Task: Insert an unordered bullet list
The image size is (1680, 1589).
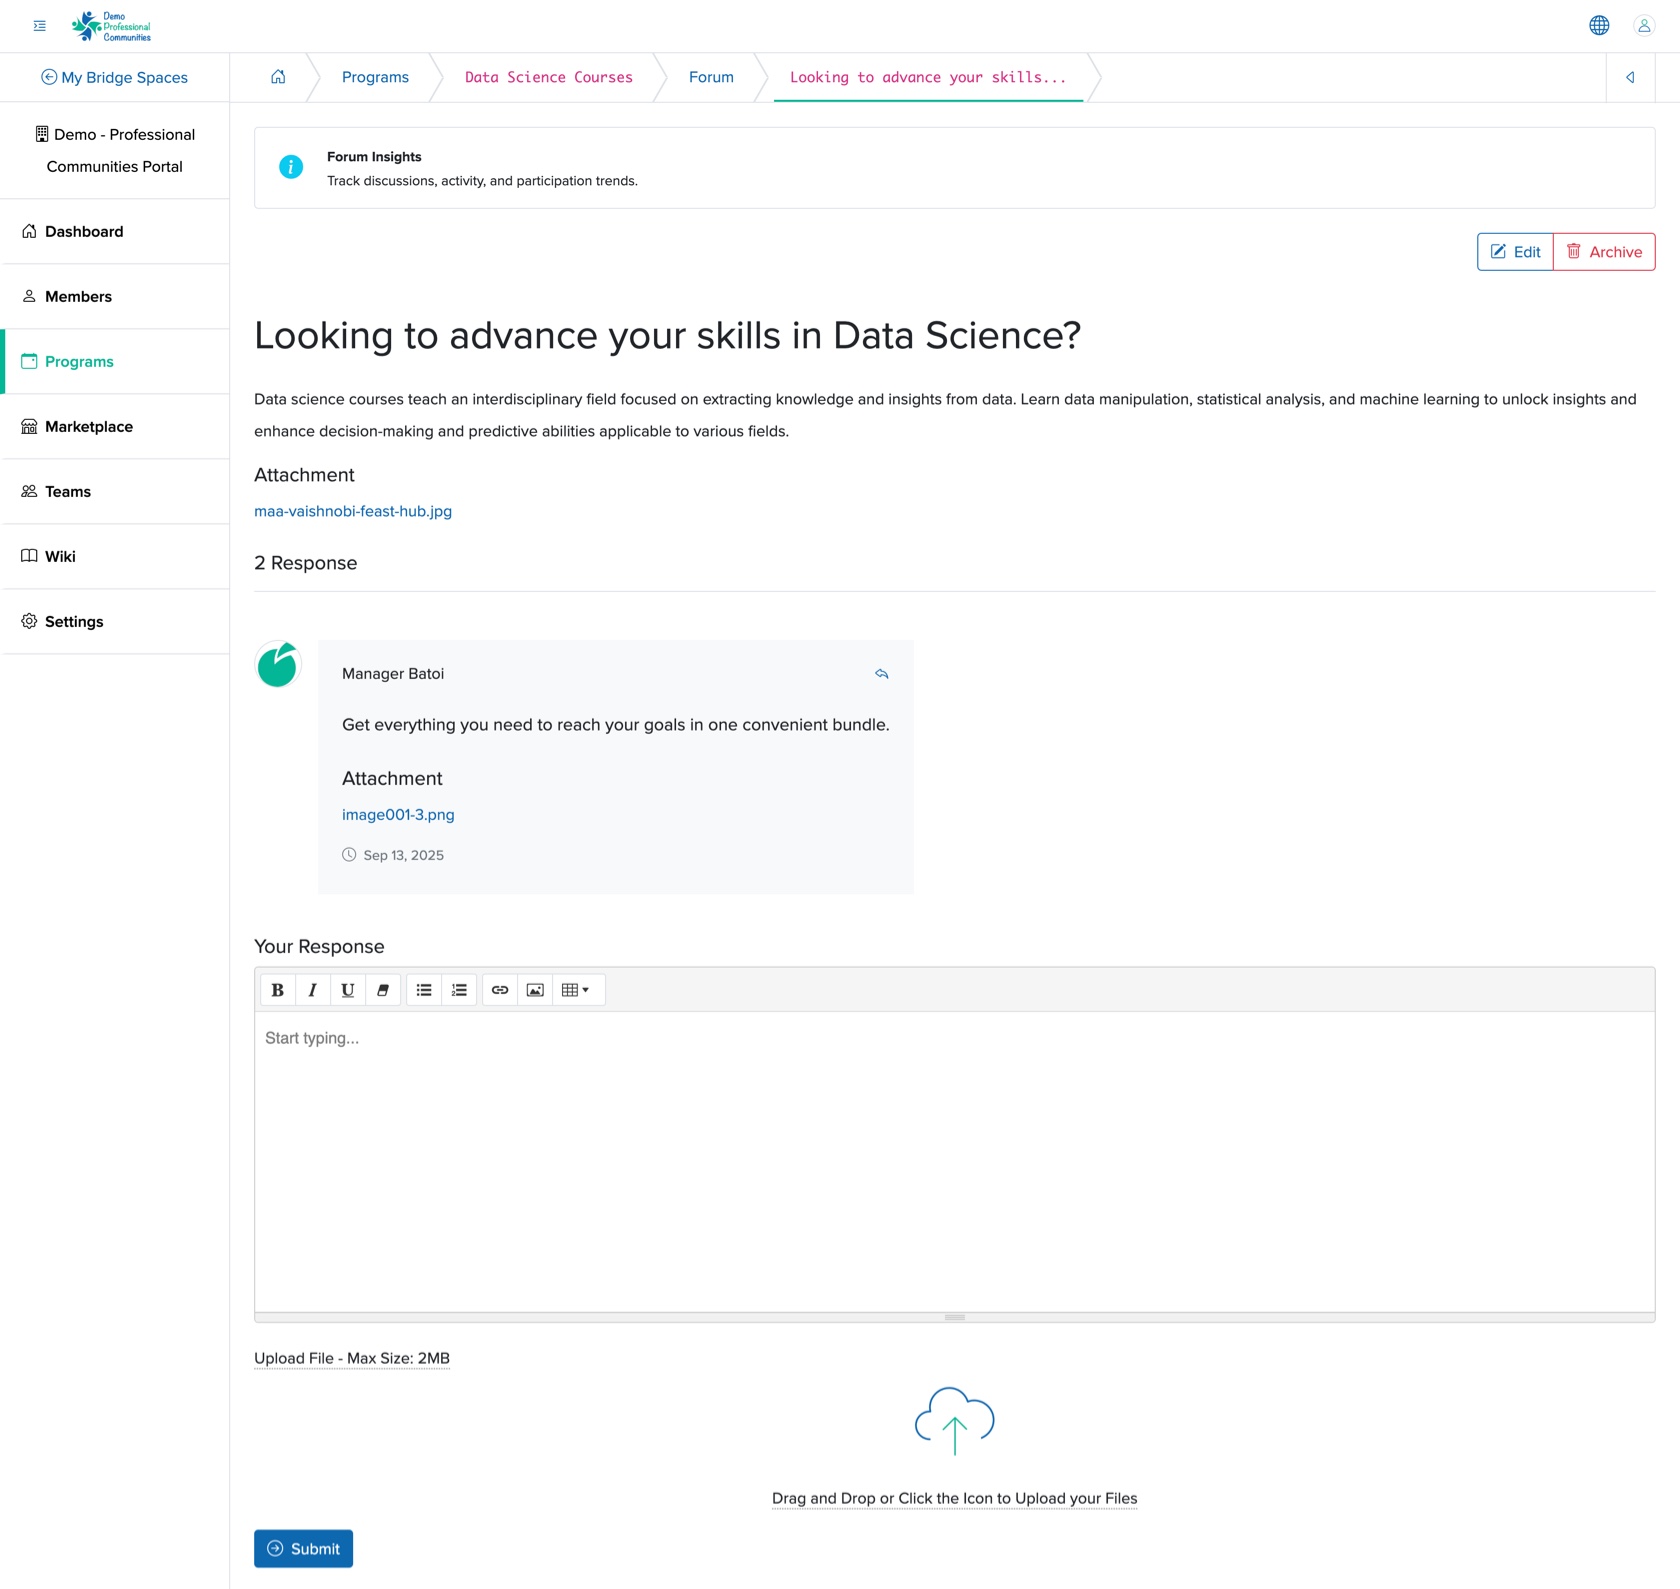Action: 424,990
